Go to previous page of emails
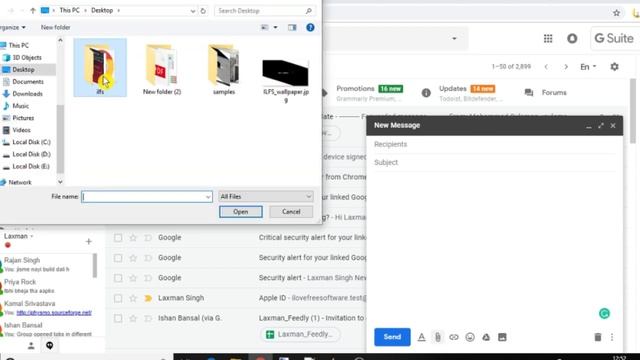Viewport: 640px width, 360px height. (546, 67)
